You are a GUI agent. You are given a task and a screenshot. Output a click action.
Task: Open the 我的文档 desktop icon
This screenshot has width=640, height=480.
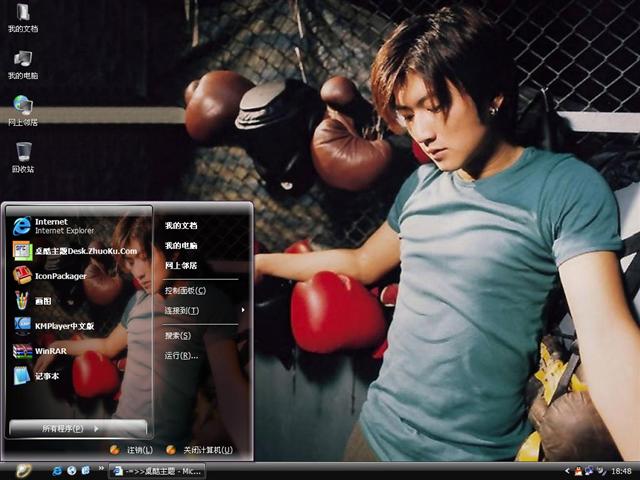(23, 18)
